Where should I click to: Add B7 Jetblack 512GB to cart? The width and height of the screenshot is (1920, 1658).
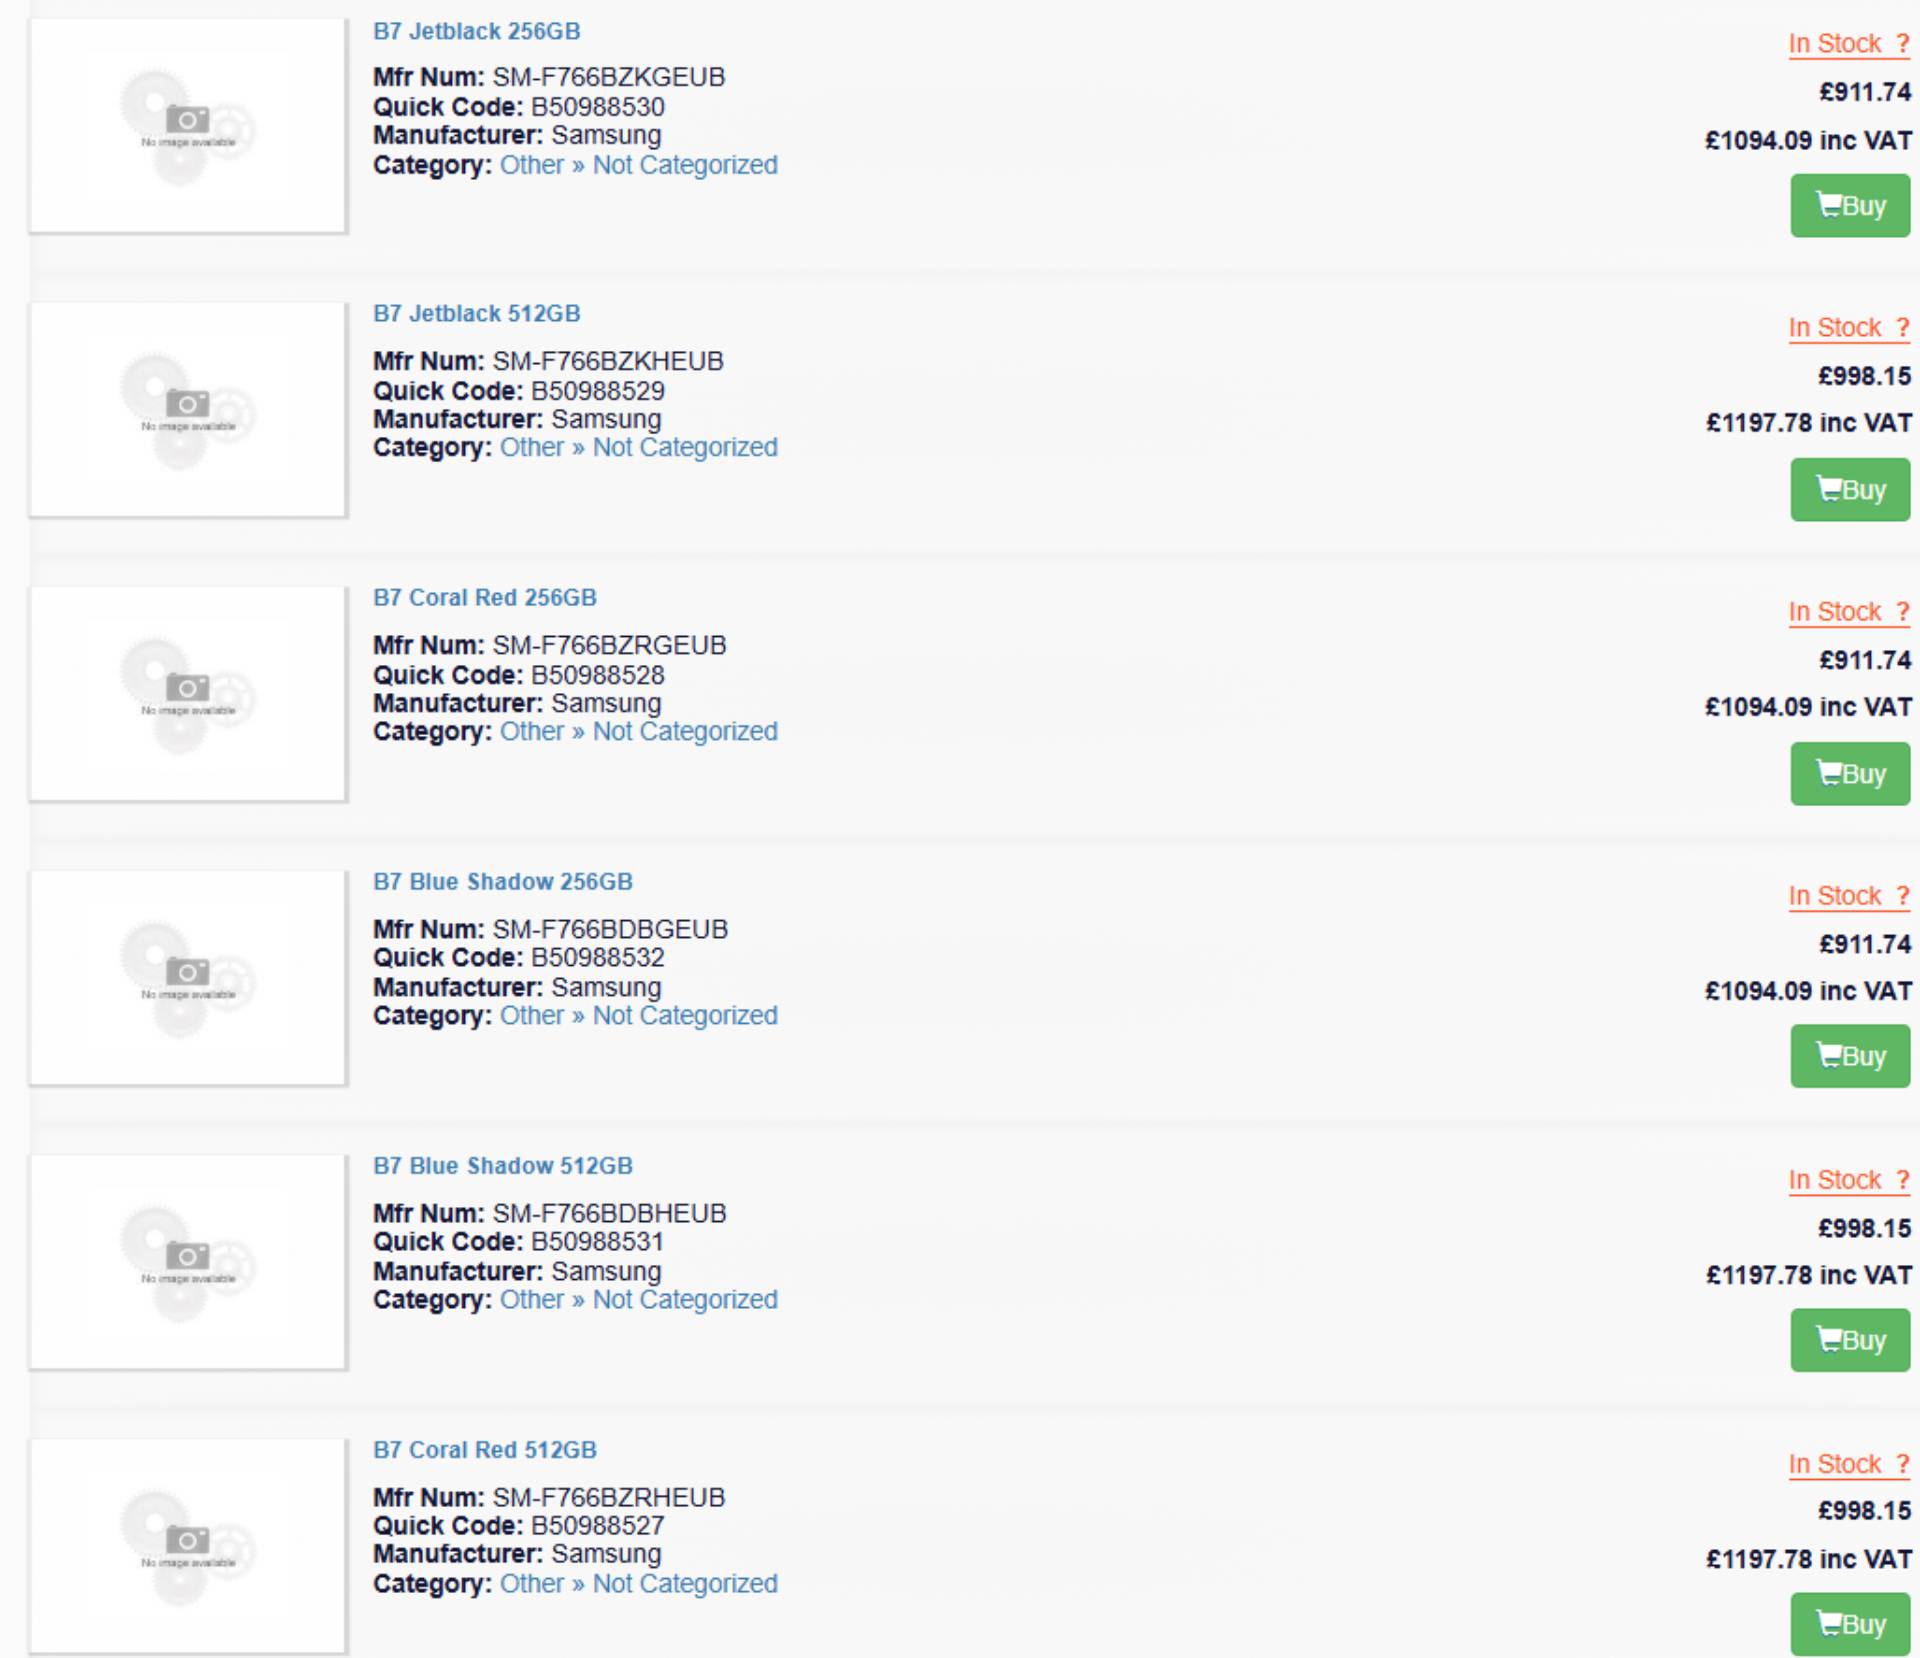(x=1849, y=490)
